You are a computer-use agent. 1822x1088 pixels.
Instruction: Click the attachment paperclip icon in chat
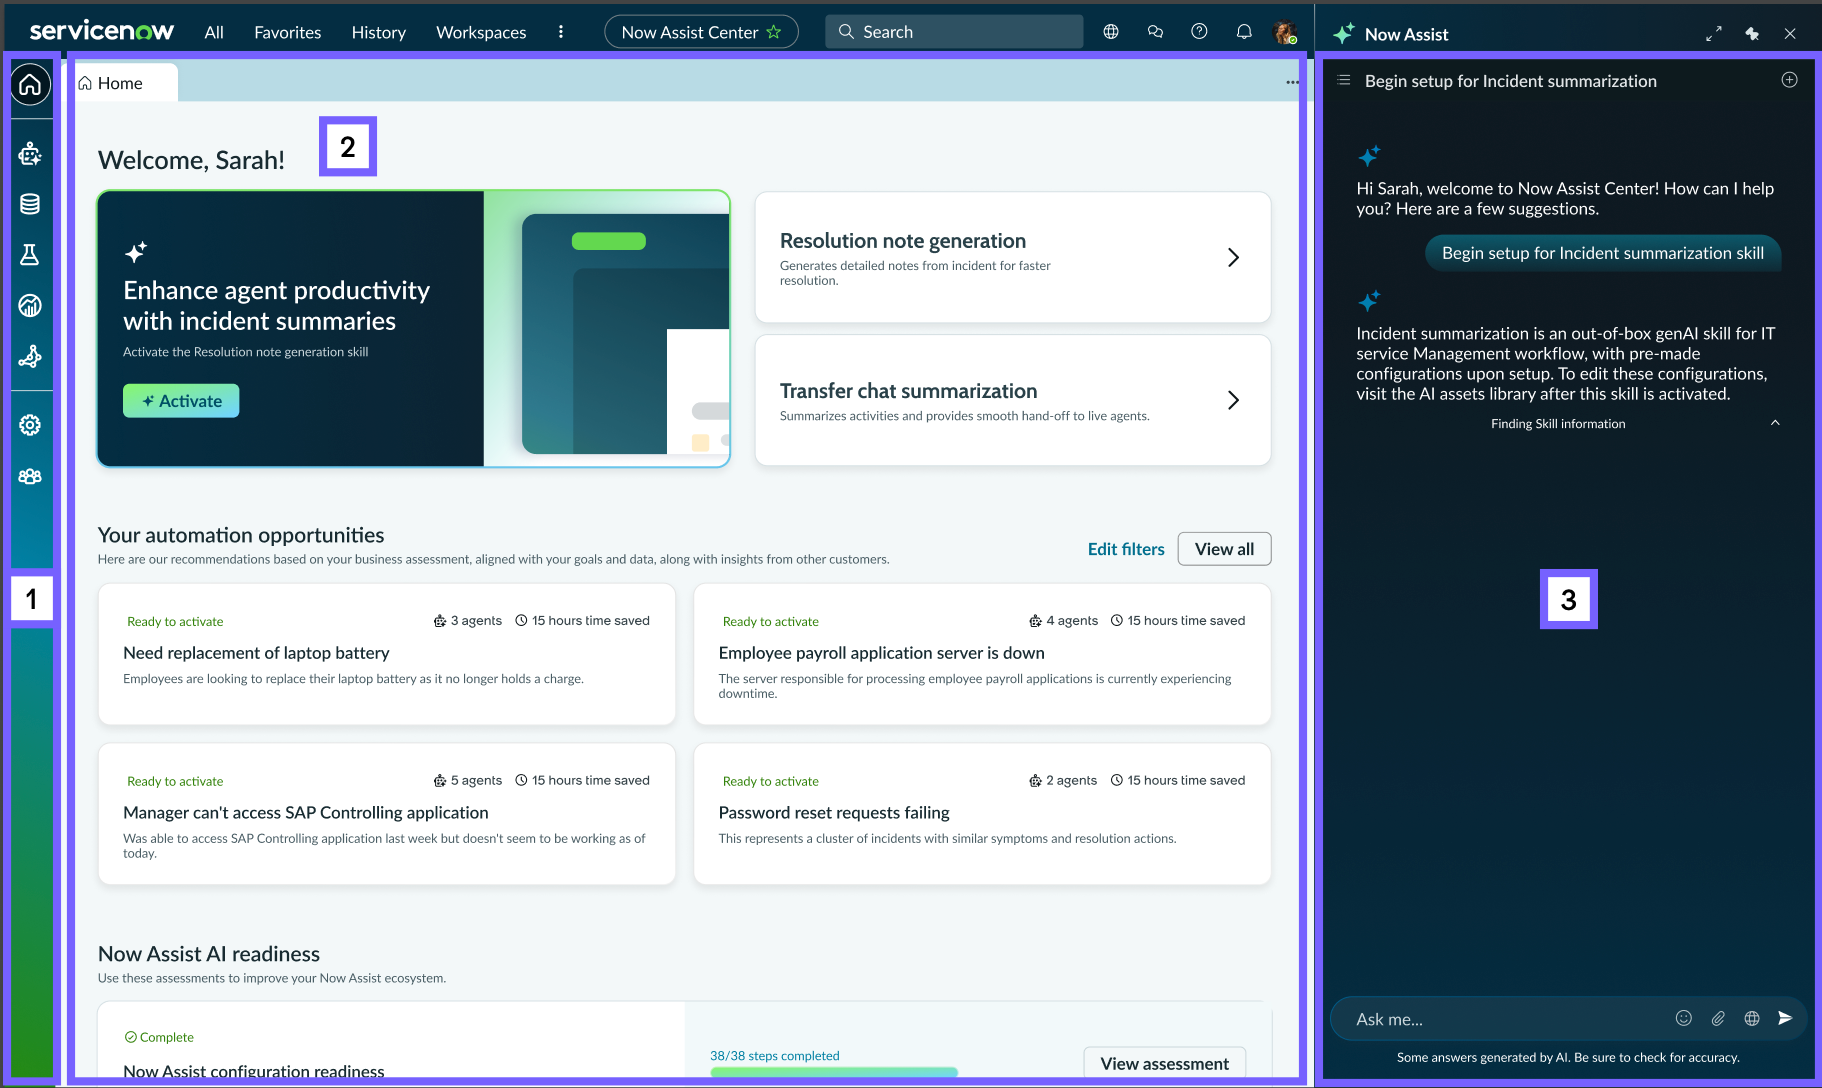1718,1018
